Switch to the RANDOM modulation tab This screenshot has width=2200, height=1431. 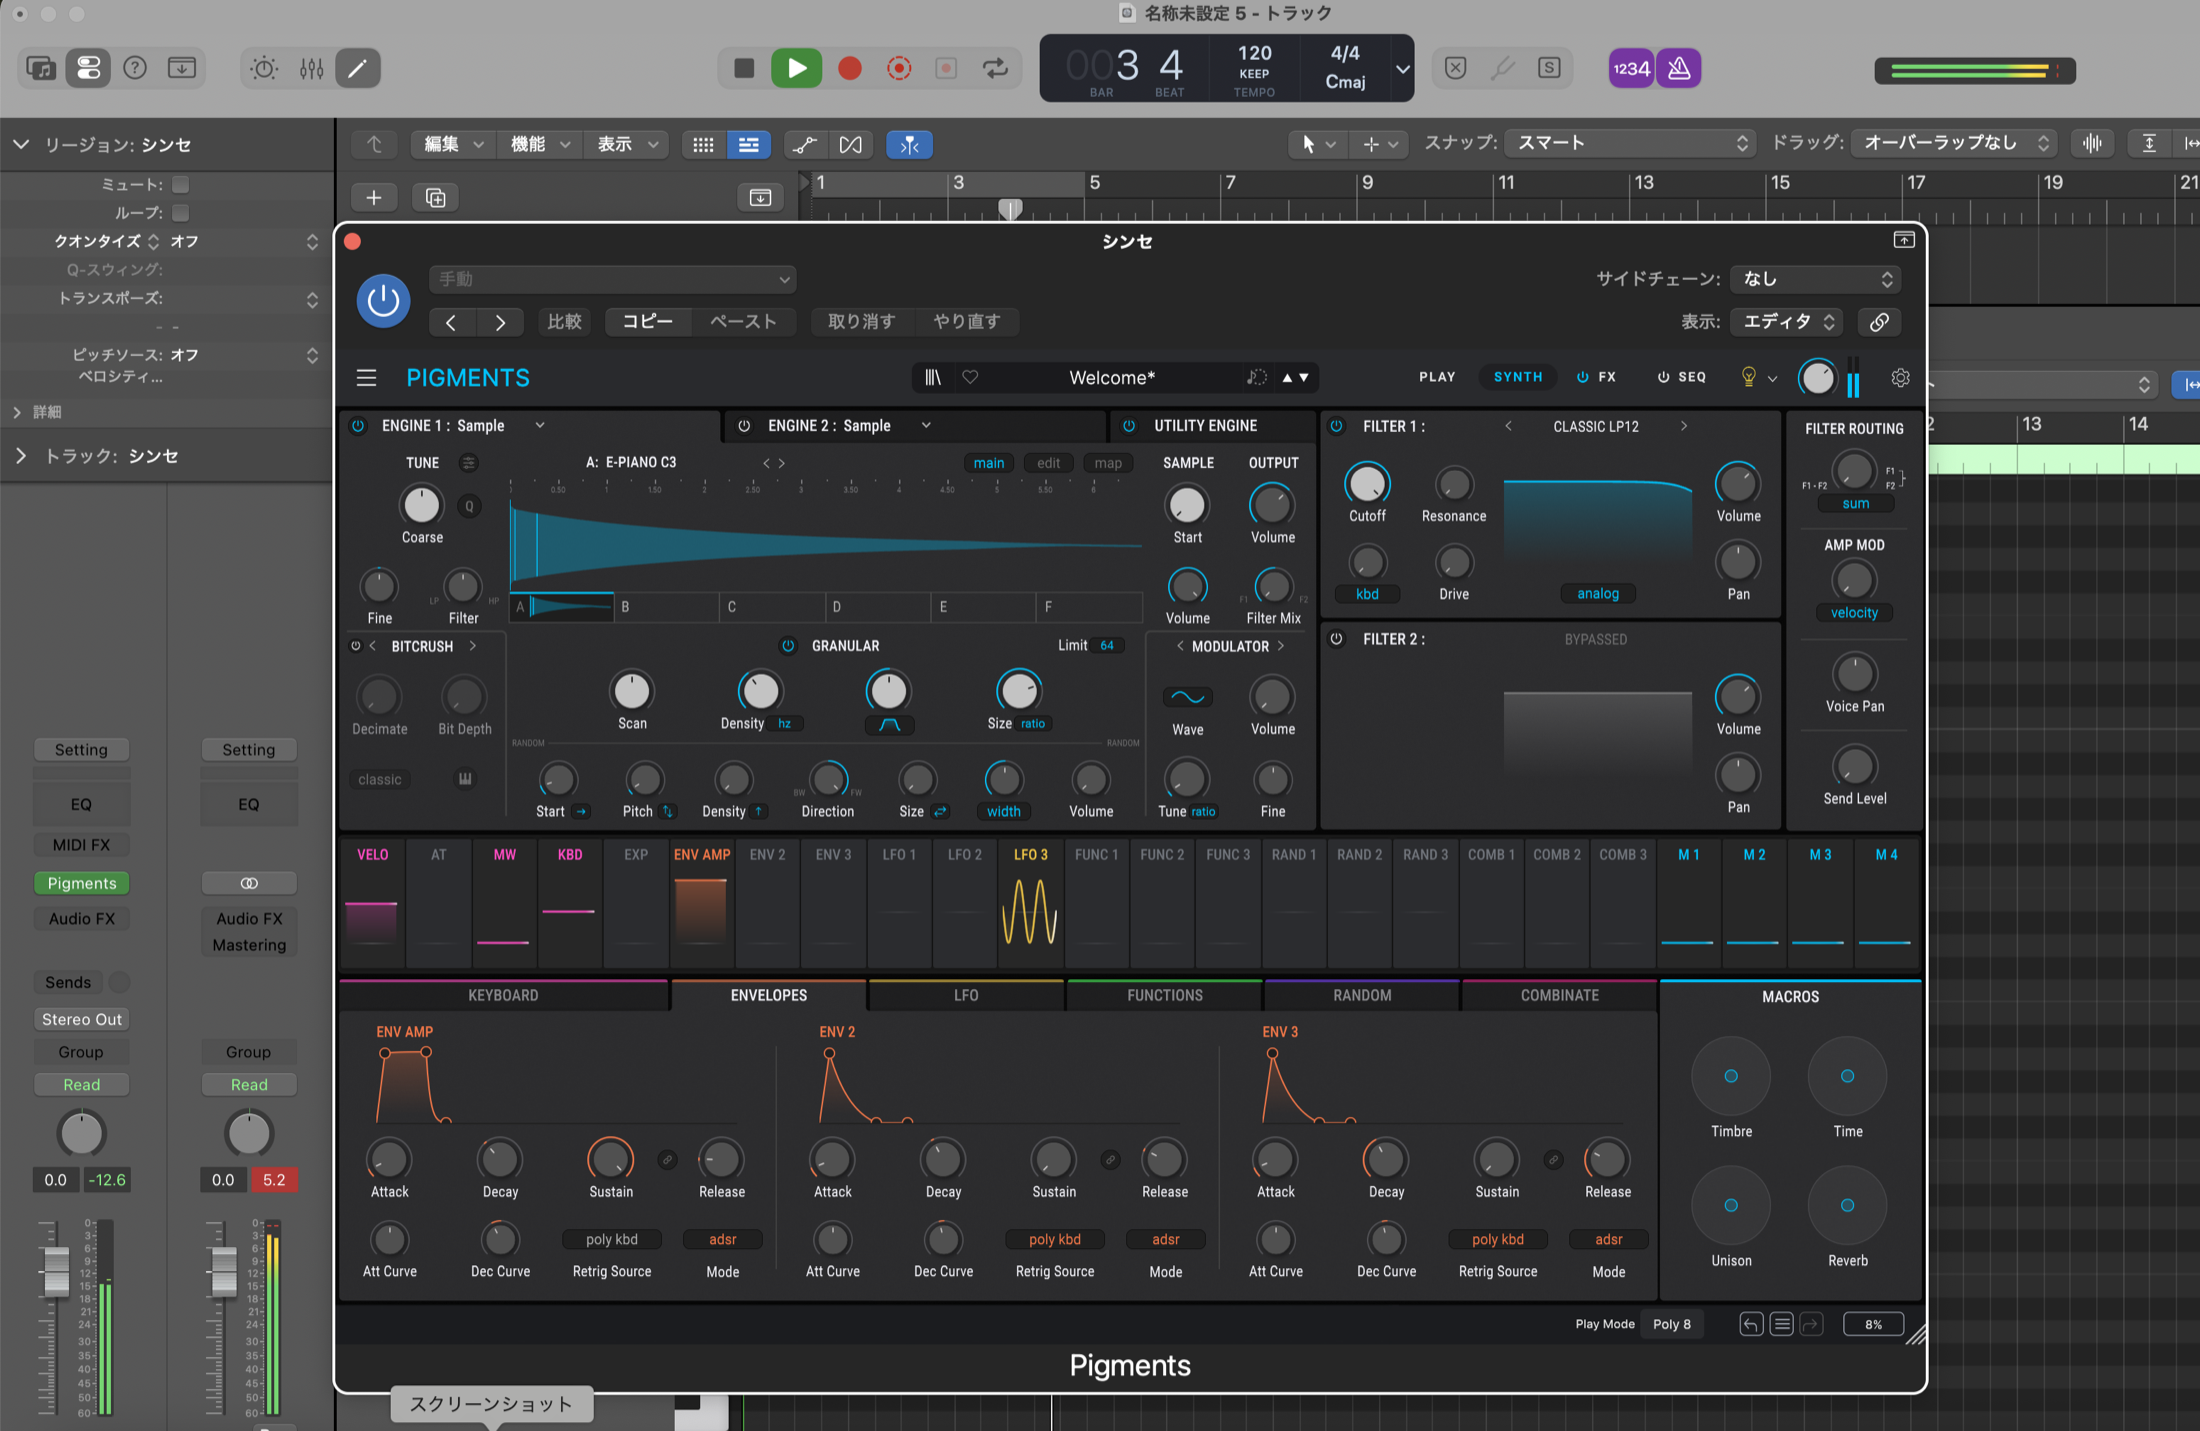coord(1362,996)
